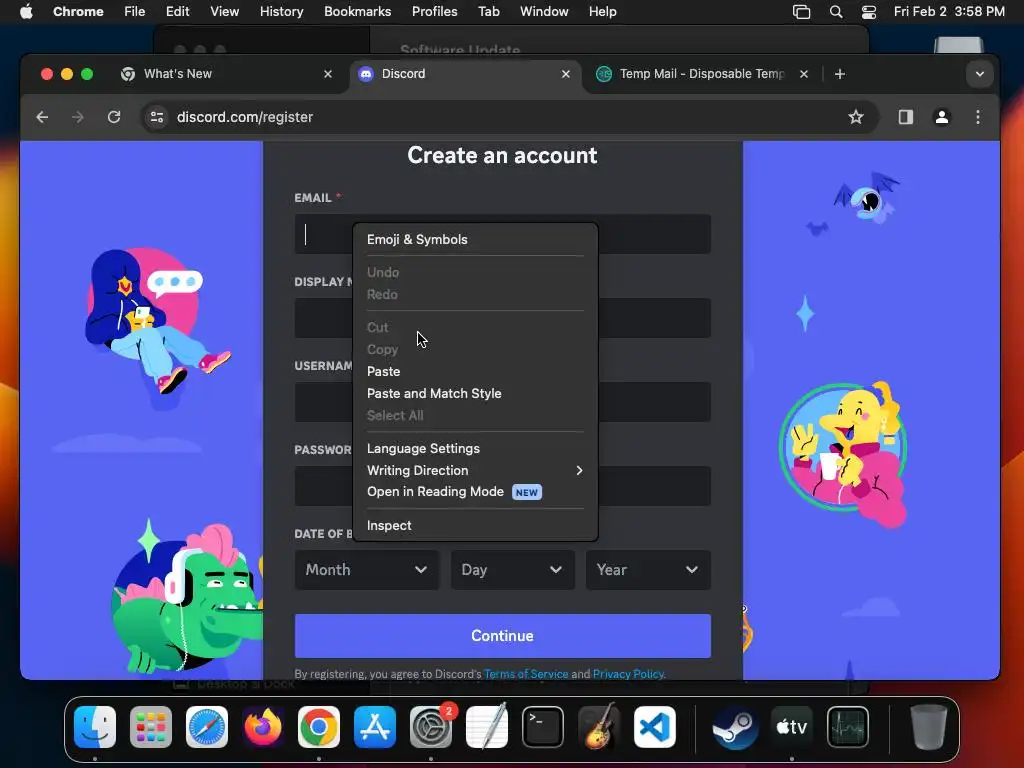This screenshot has width=1024, height=768.
Task: Open the Trash in the dock
Action: click(x=928, y=727)
